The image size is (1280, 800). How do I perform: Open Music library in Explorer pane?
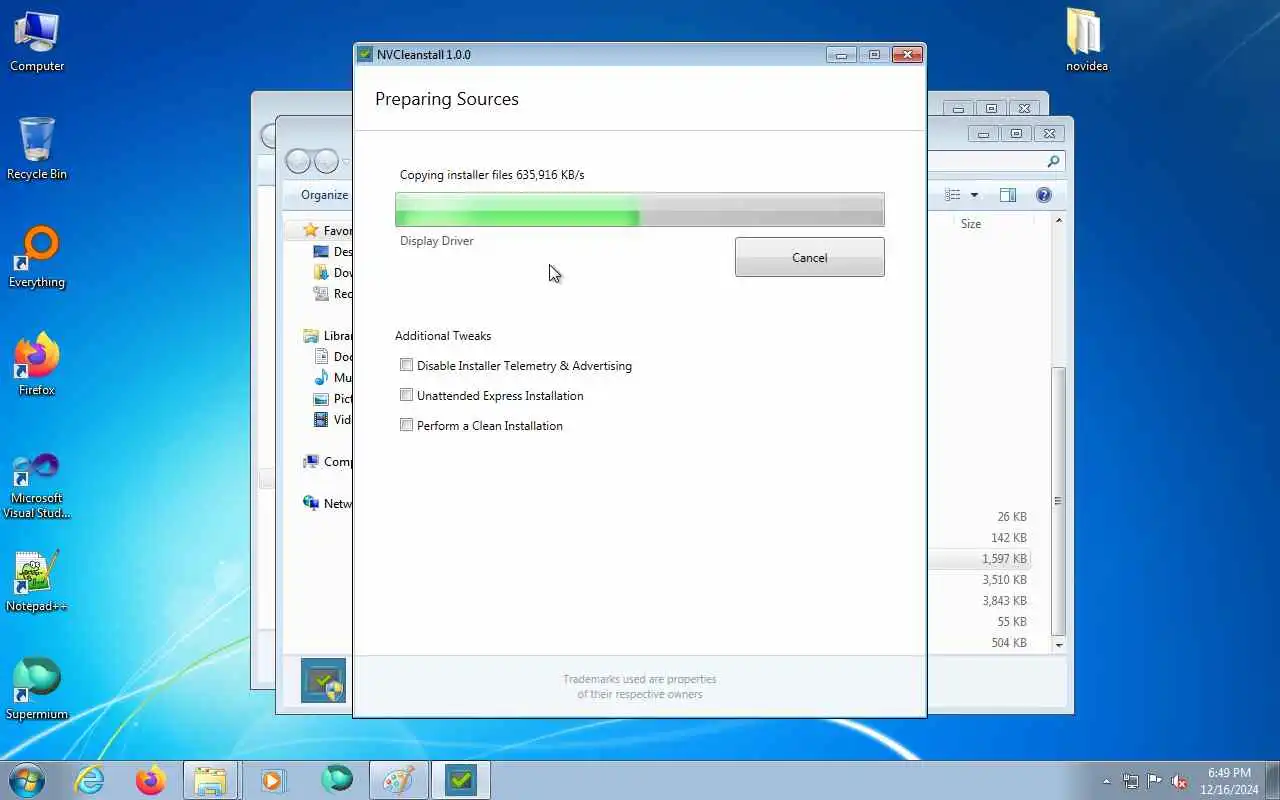[333, 378]
